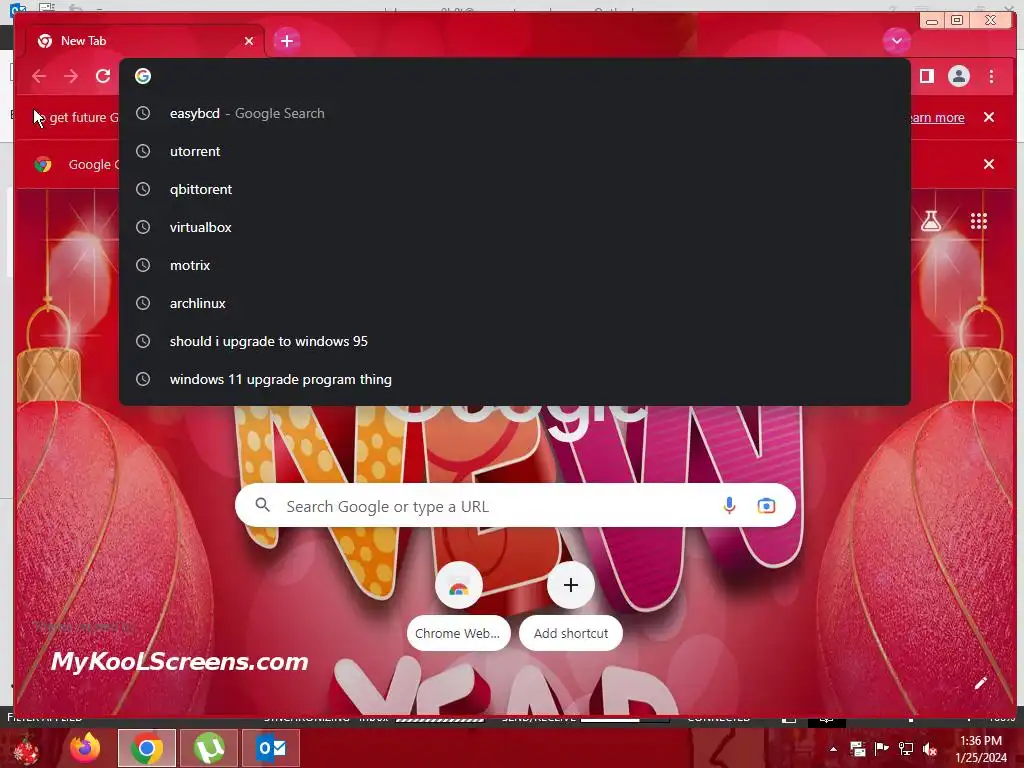This screenshot has height=768, width=1024.
Task: Open Google Lens image search camera icon
Action: coord(766,505)
